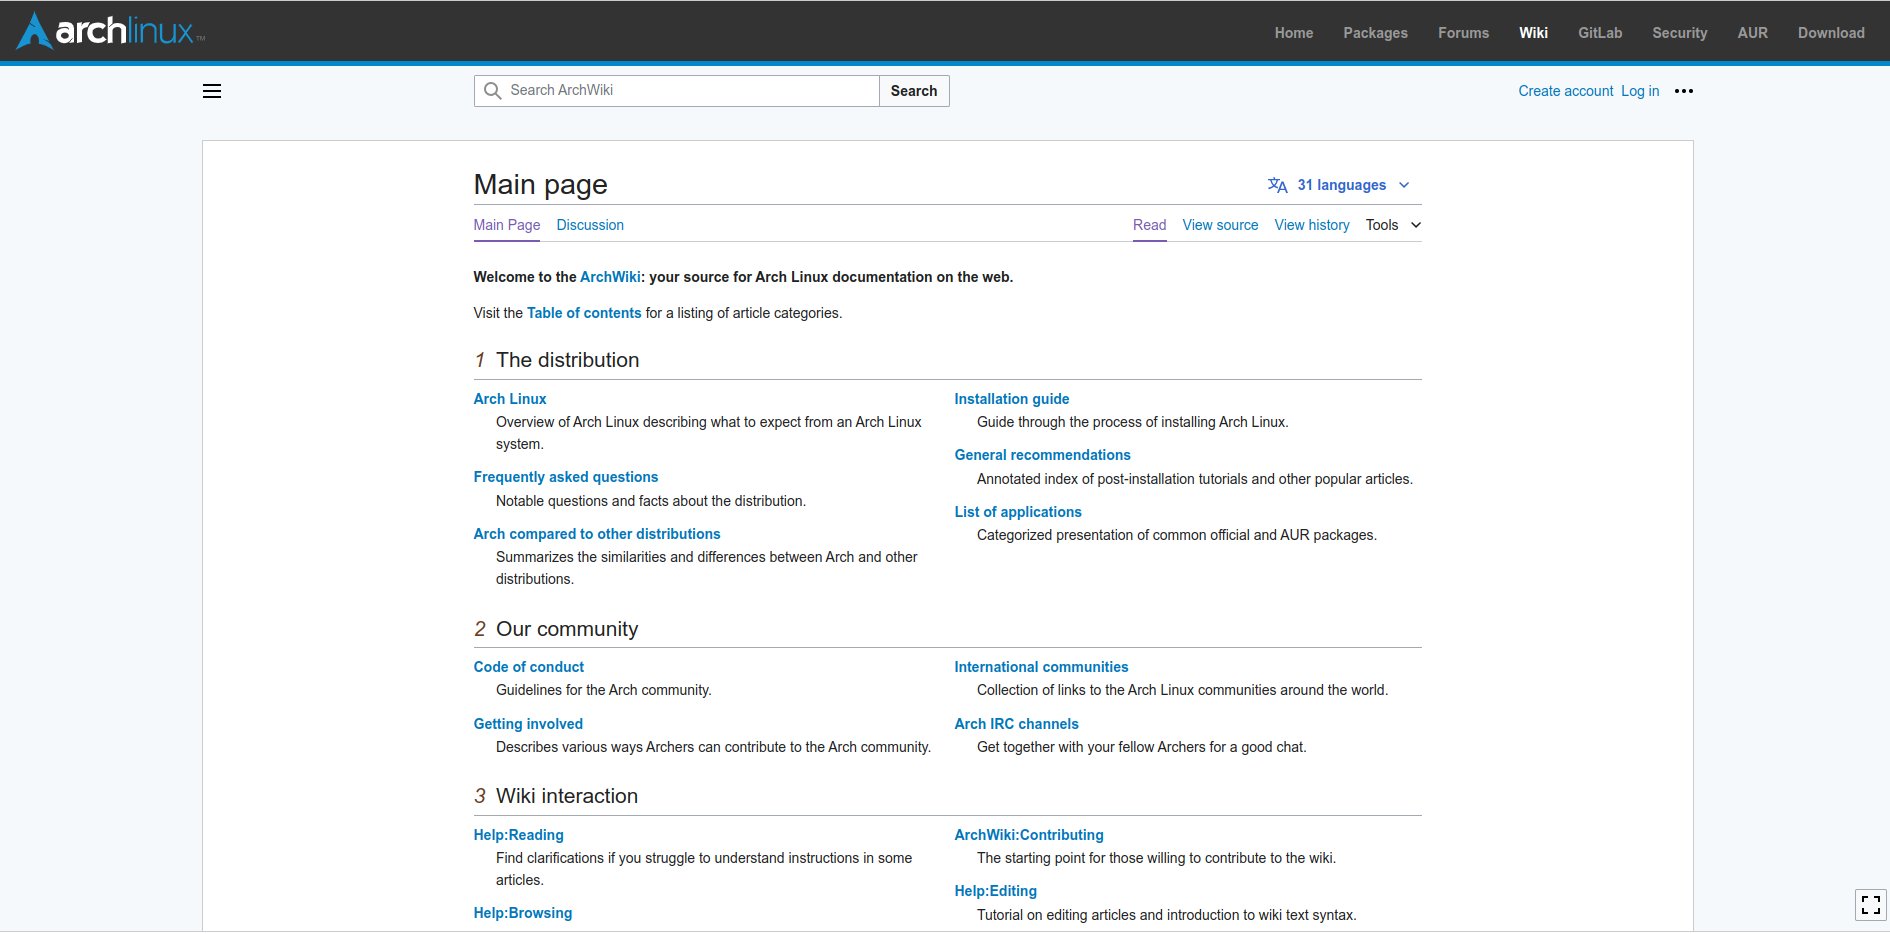Open the Tools dropdown menu
Image resolution: width=1890 pixels, height=934 pixels.
click(x=1392, y=225)
